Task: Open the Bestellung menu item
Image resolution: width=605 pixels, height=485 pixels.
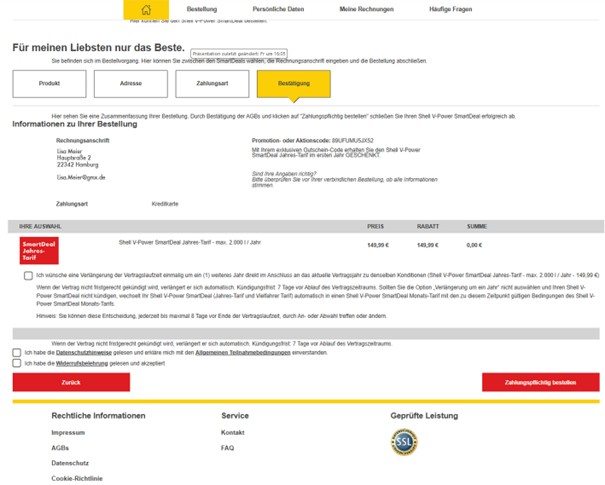Action: click(x=201, y=9)
